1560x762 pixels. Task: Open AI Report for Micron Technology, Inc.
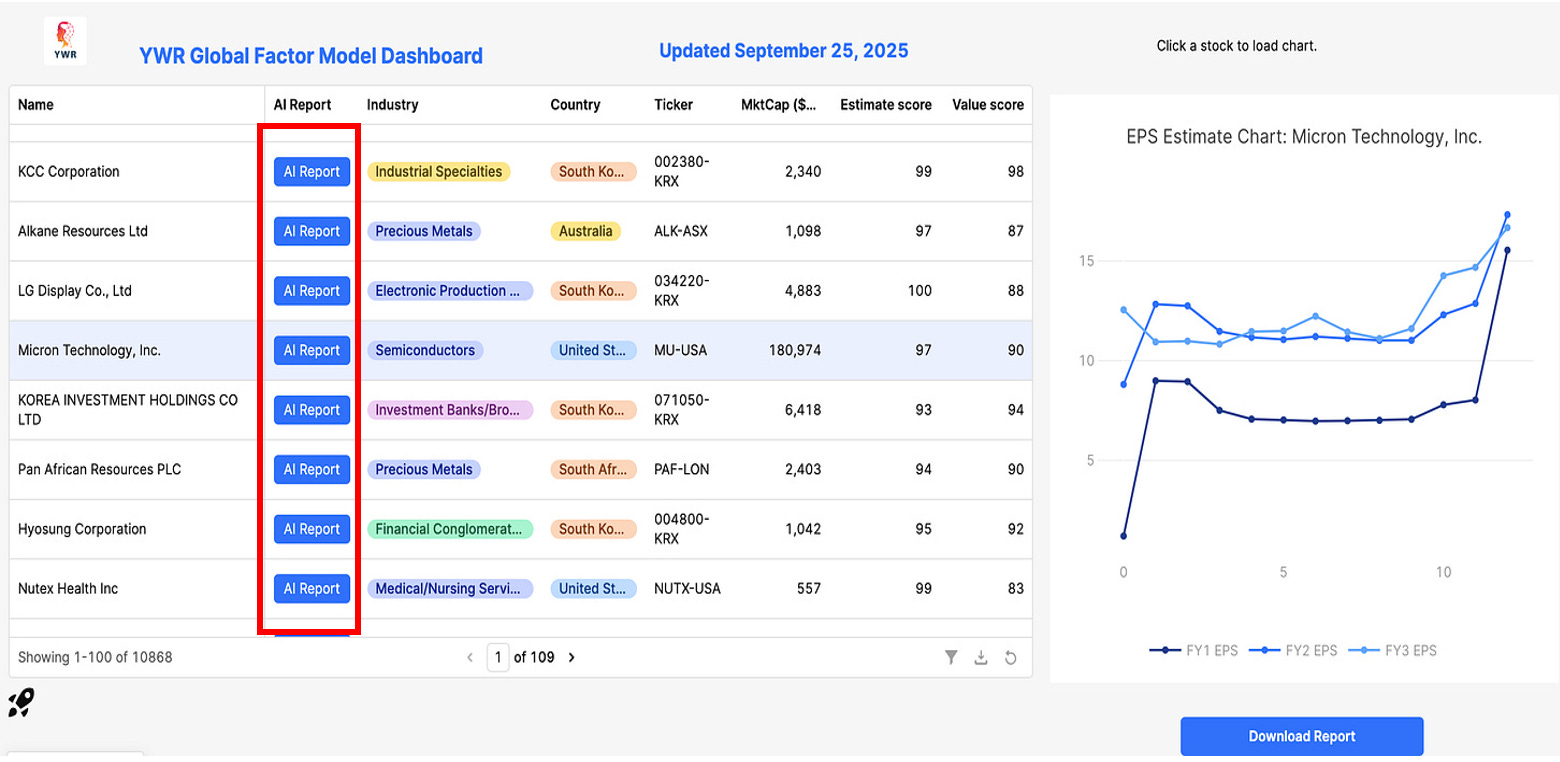click(x=312, y=350)
